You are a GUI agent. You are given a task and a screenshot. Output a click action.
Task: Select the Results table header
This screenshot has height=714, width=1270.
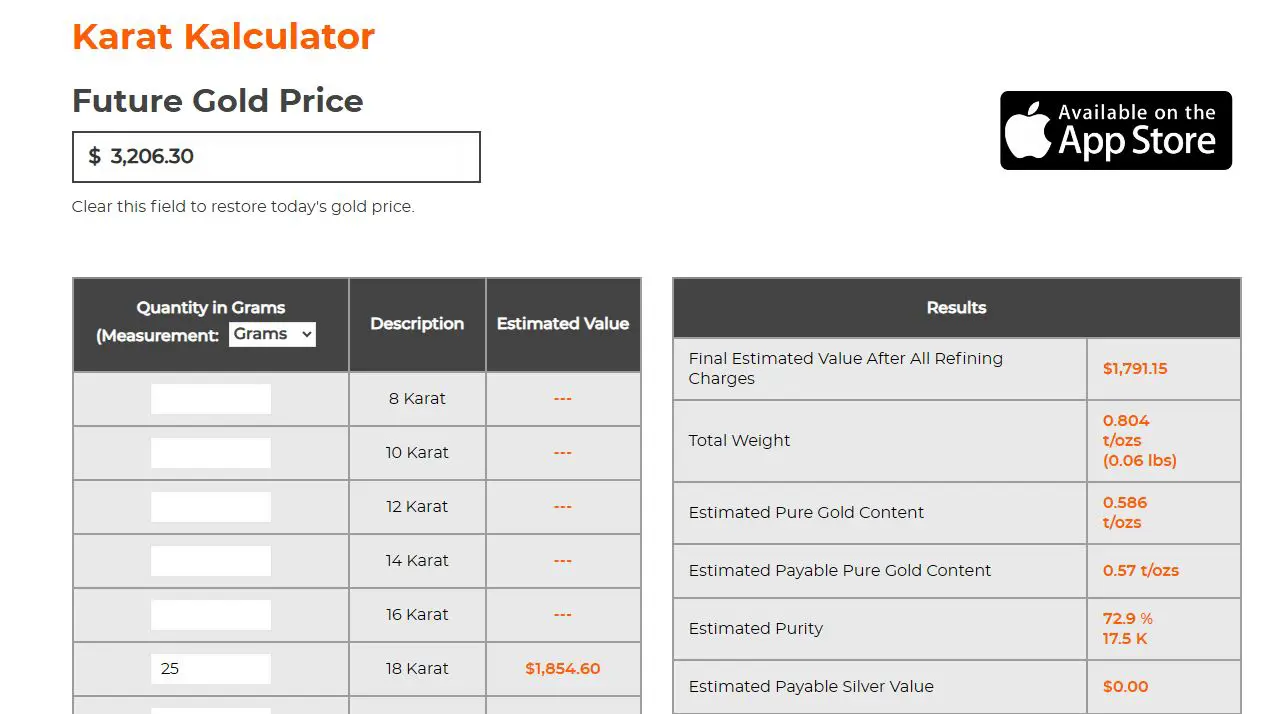956,308
